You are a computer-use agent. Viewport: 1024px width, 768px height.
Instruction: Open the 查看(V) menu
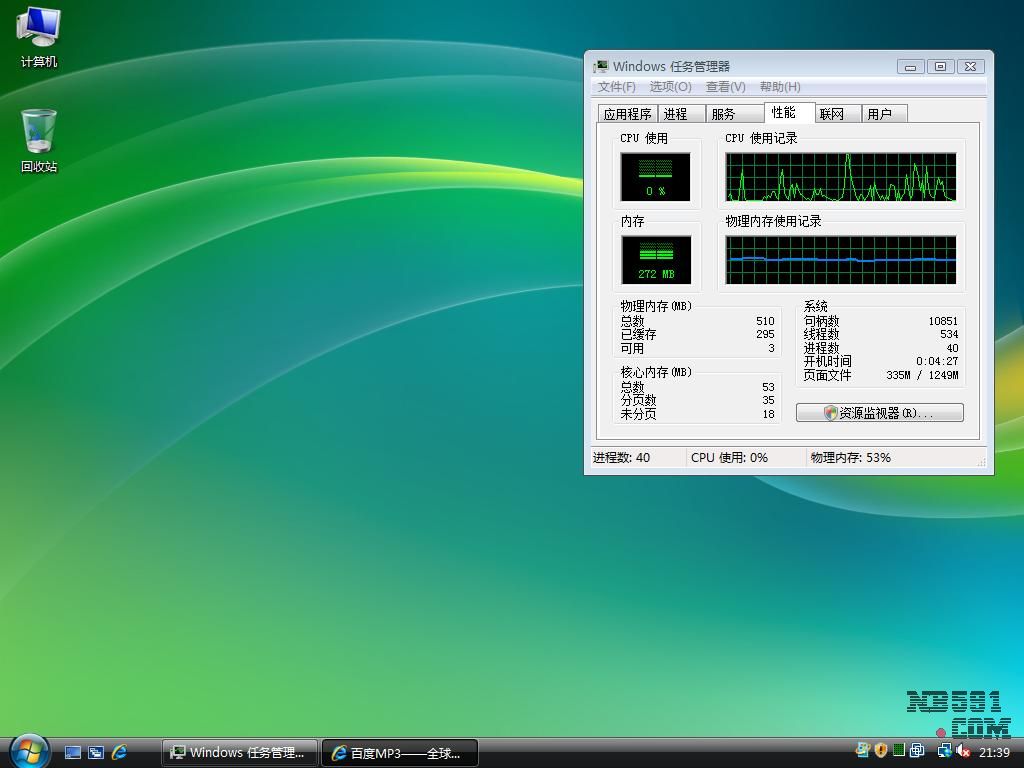[725, 87]
